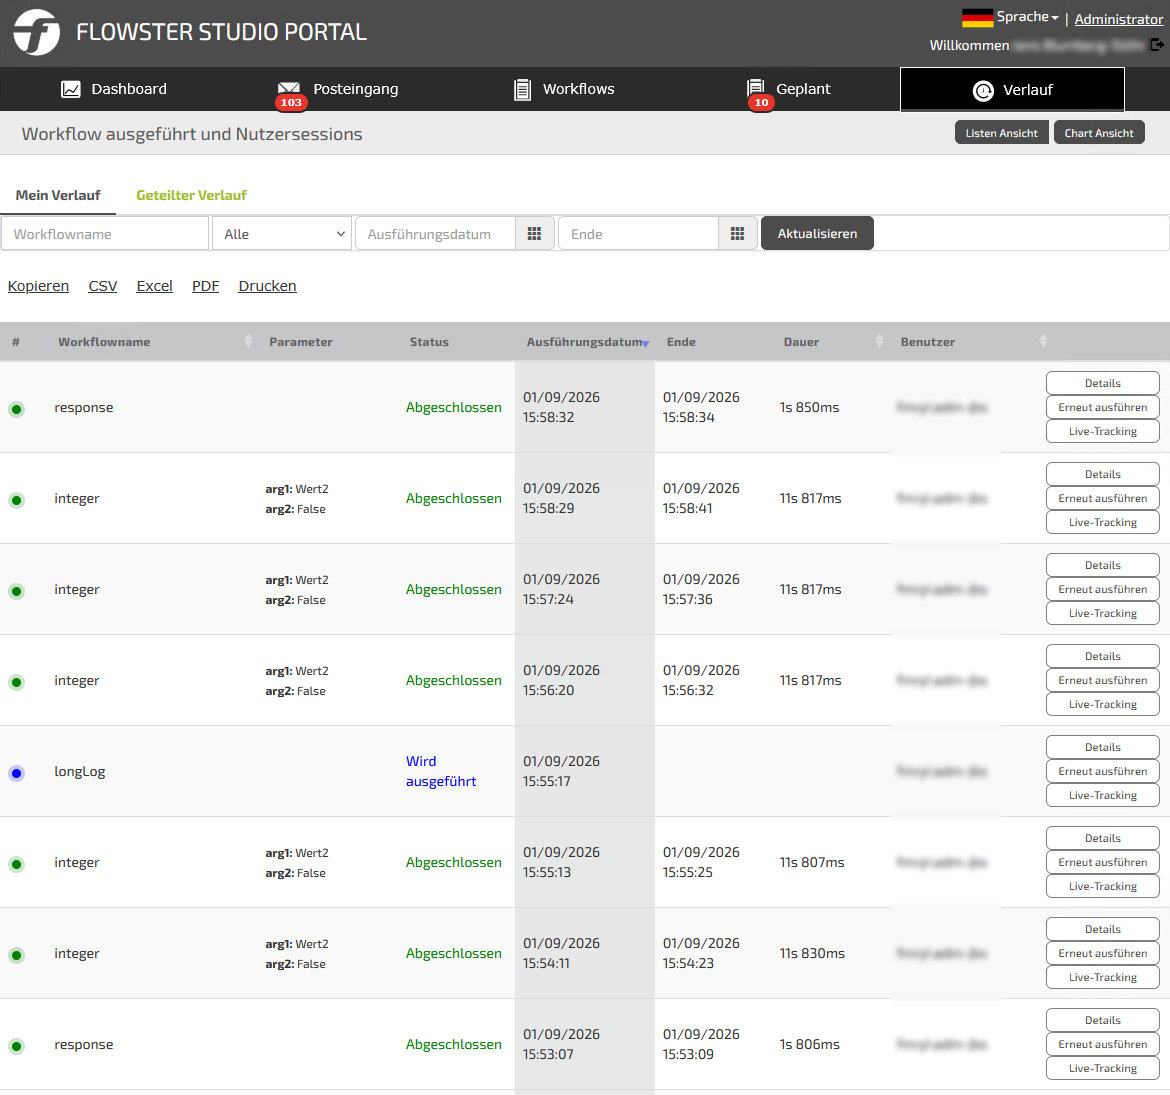Click the Flowster logo icon
1170x1095 pixels.
[37, 32]
